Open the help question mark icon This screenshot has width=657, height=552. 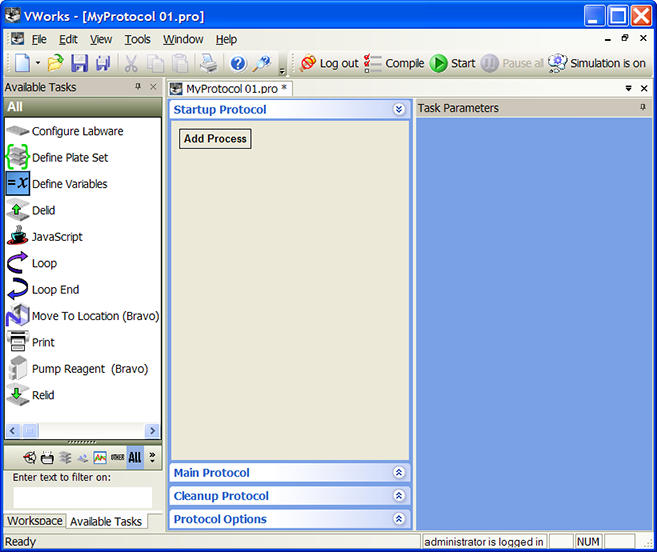[238, 63]
